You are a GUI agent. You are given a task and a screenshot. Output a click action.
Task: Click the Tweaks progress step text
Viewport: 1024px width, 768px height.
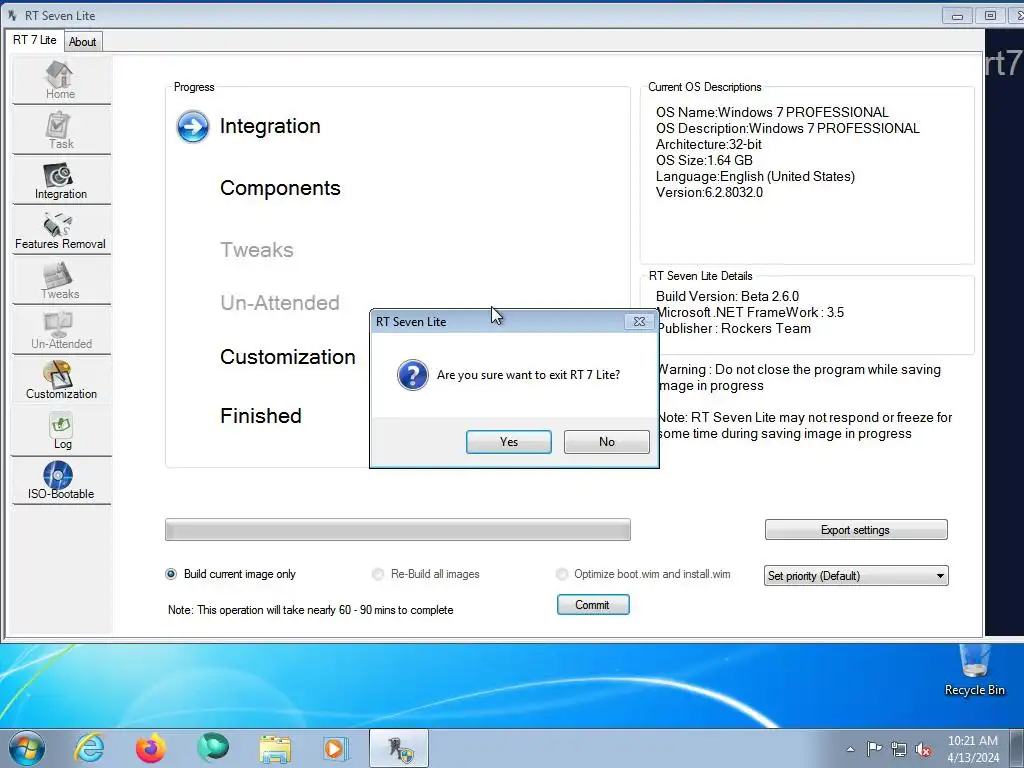257,250
